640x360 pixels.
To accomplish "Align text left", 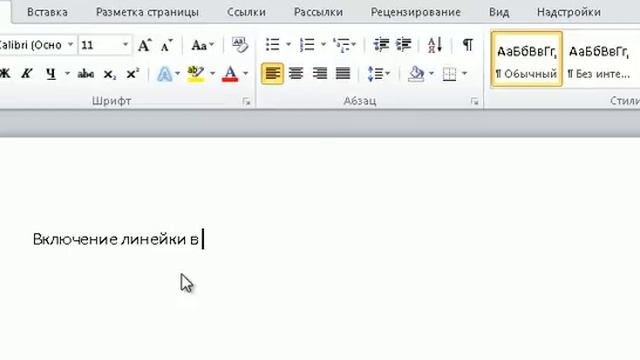I will [x=272, y=73].
